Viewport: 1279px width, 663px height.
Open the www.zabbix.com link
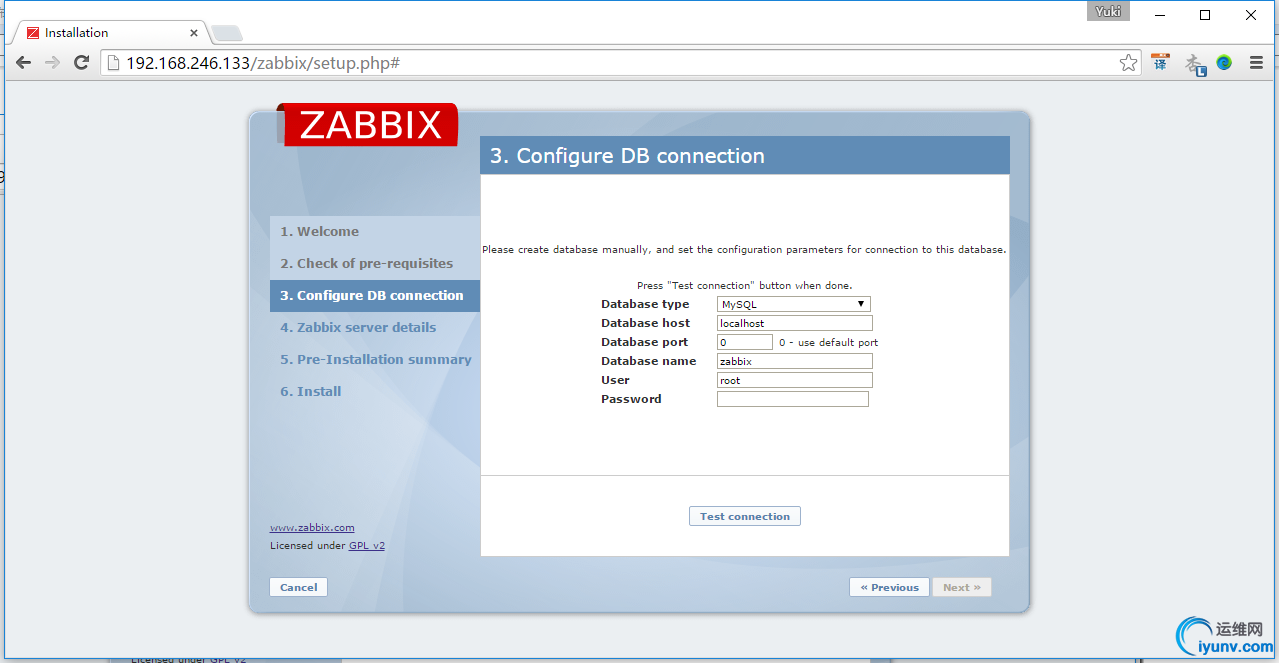(312, 527)
